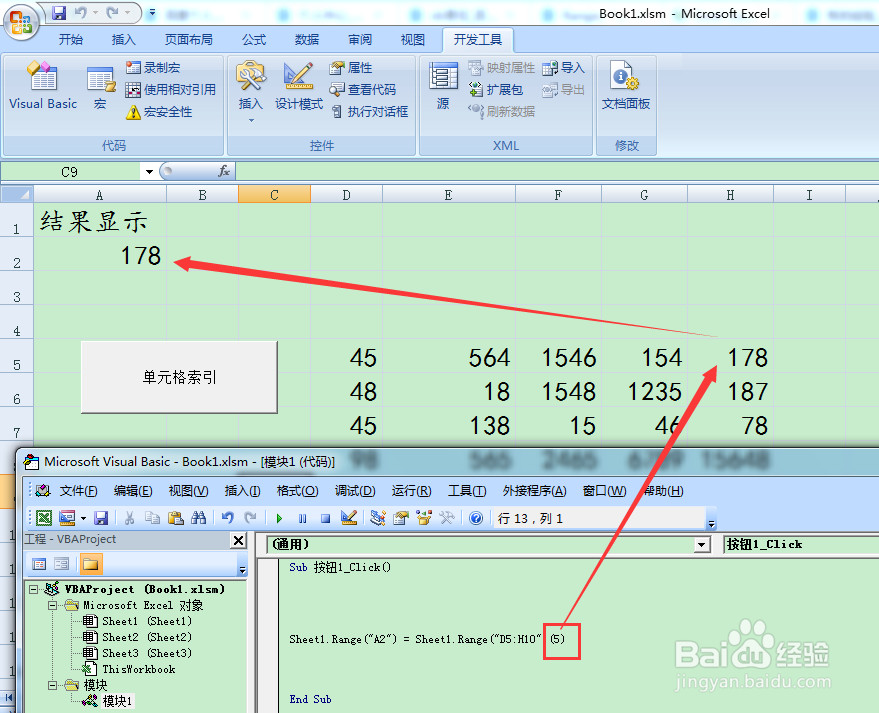Screen dimensions: 879x713
Task: Undo via Quick Access Toolbar
Action: 81,12
